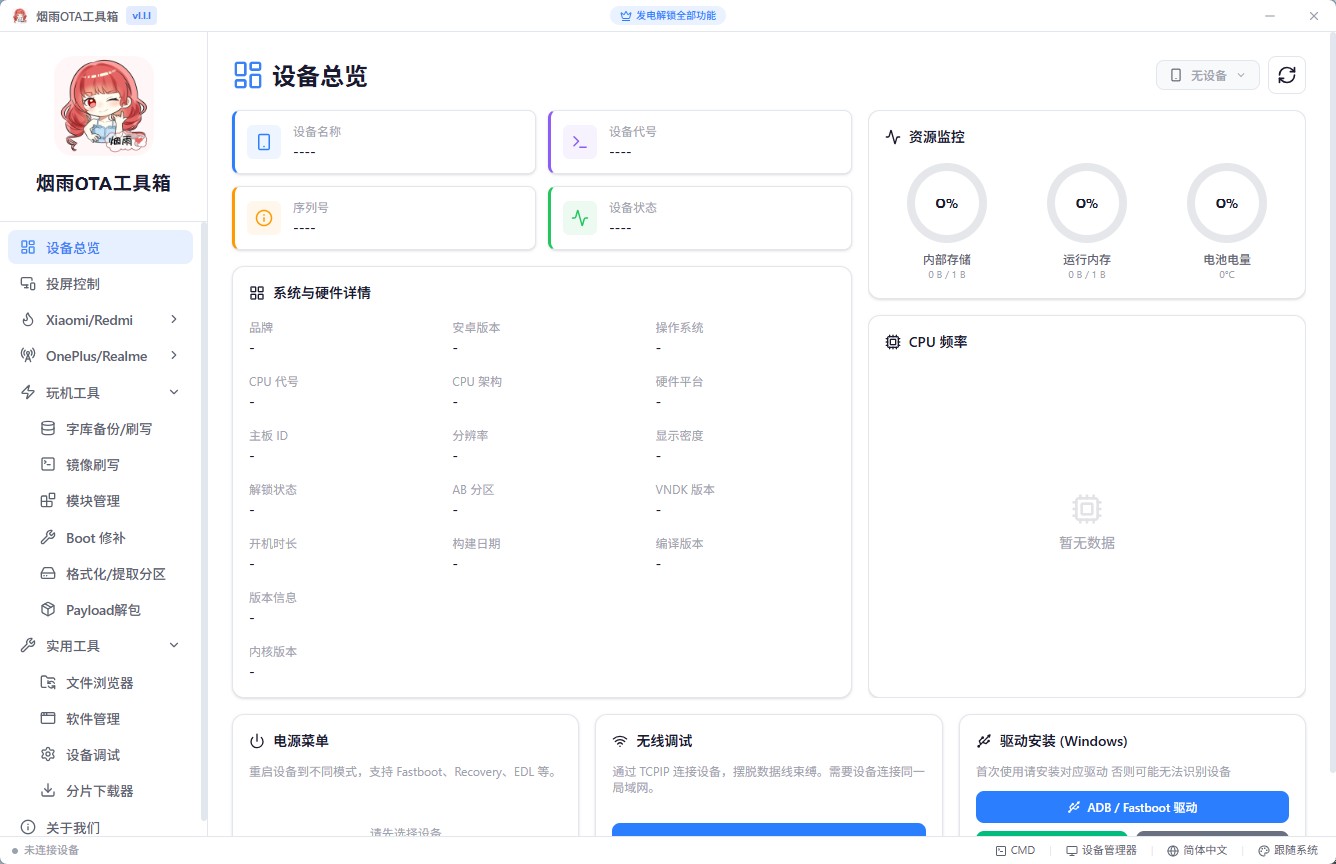Click the 关于我们 info icon
Screen dimensions: 1336x864
pos(28,827)
